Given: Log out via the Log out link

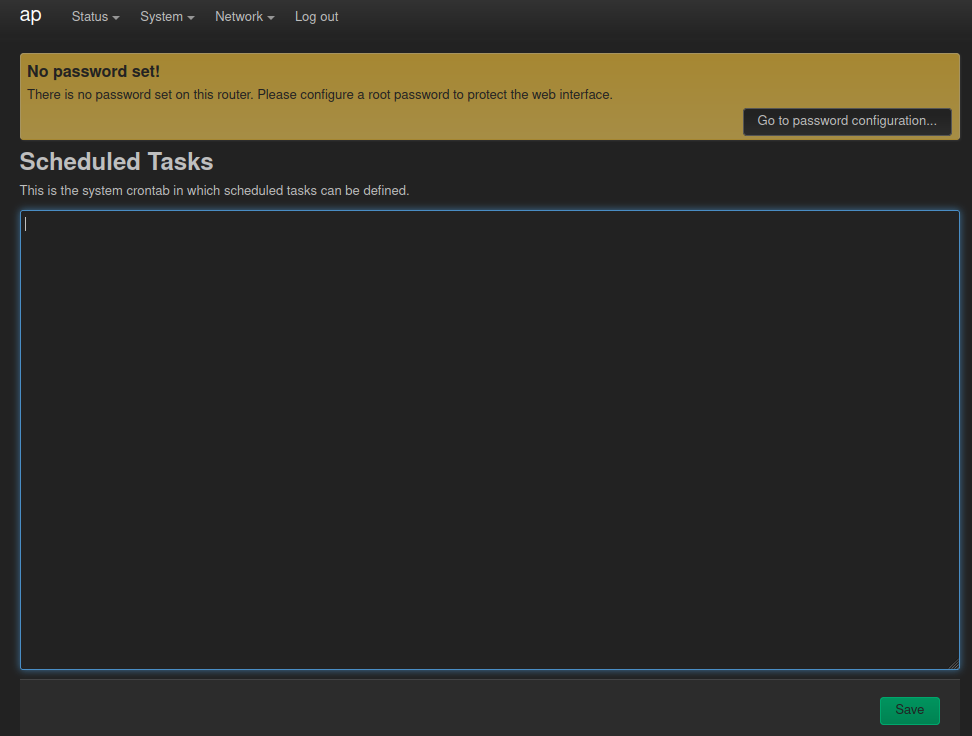Looking at the screenshot, I should point(316,17).
